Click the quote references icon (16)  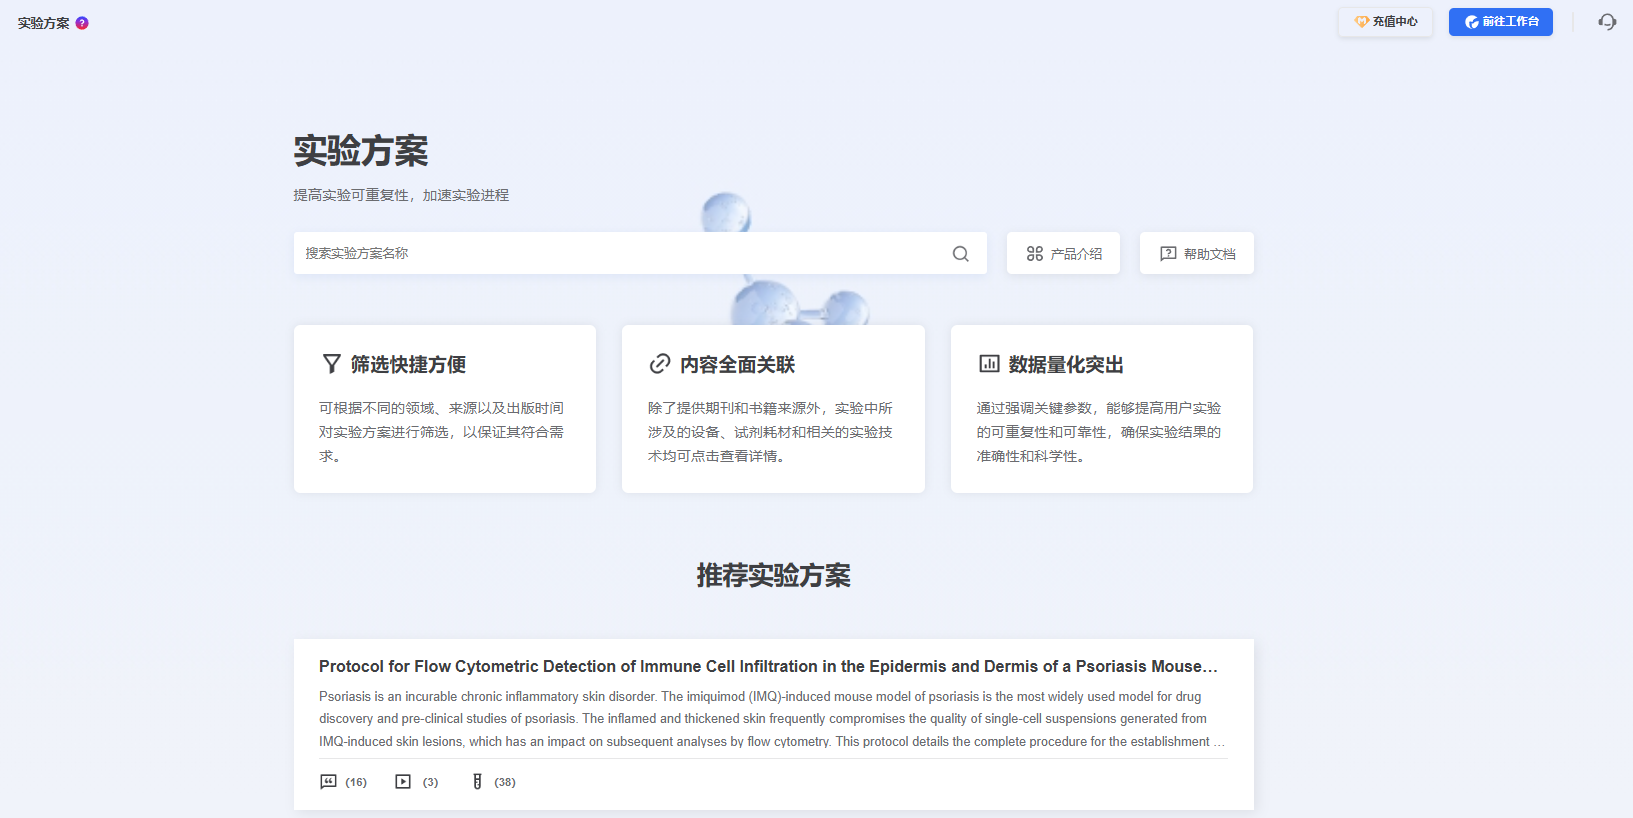click(328, 782)
